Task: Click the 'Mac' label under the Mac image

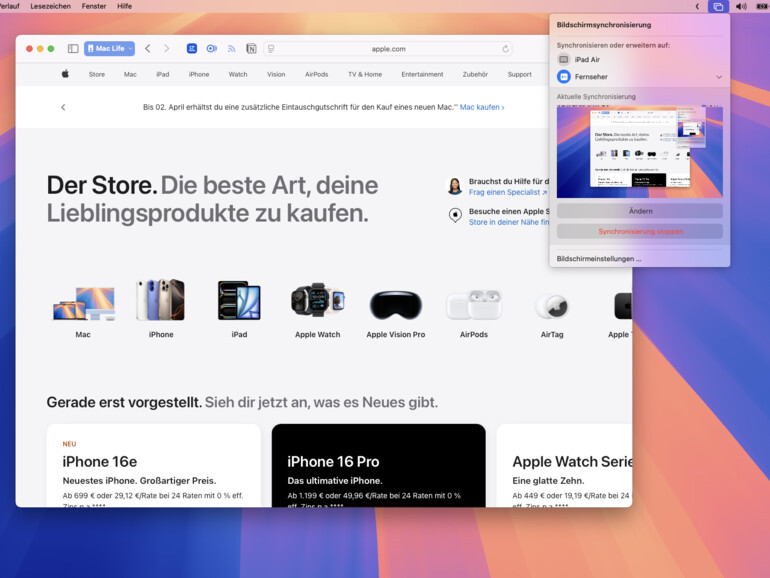Action: [x=83, y=334]
